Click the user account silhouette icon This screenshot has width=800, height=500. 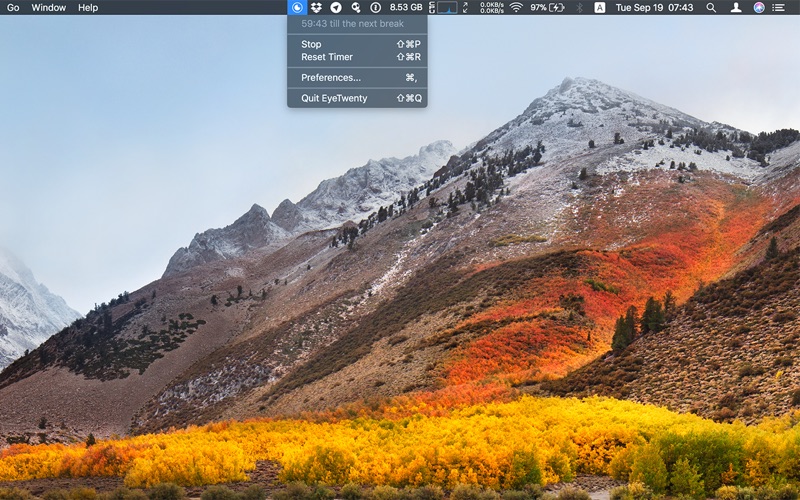coord(736,7)
